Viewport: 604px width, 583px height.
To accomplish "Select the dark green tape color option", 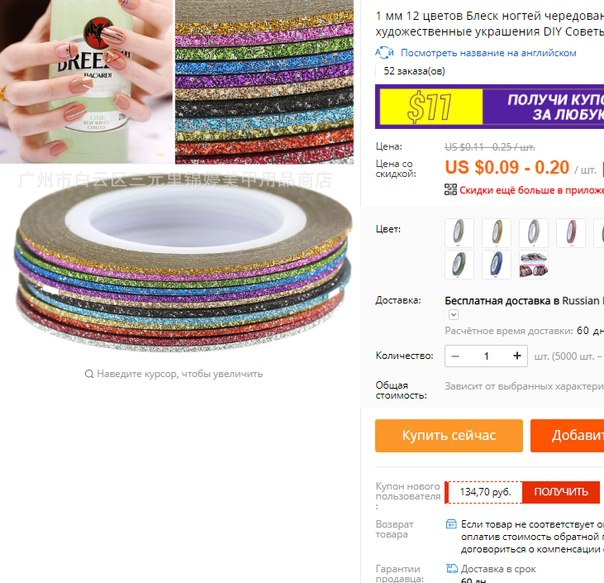I will [459, 264].
